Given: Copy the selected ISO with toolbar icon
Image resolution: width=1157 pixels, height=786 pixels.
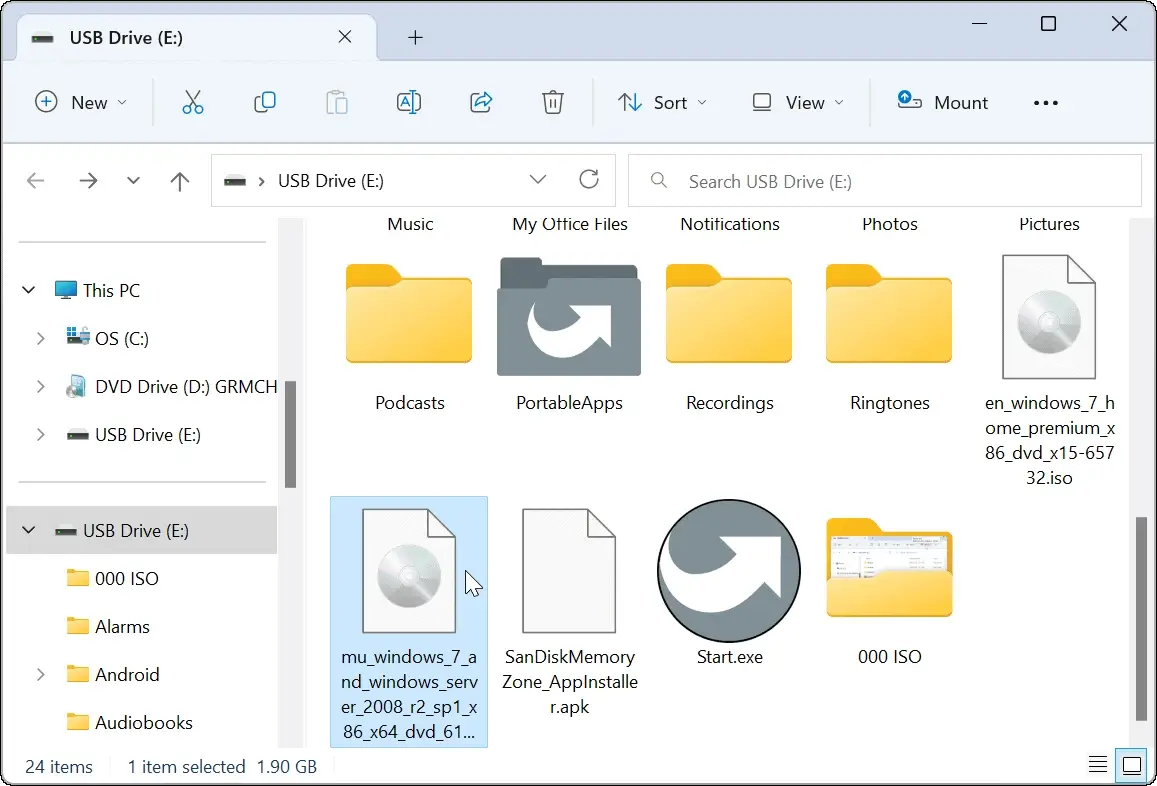Looking at the screenshot, I should (265, 102).
